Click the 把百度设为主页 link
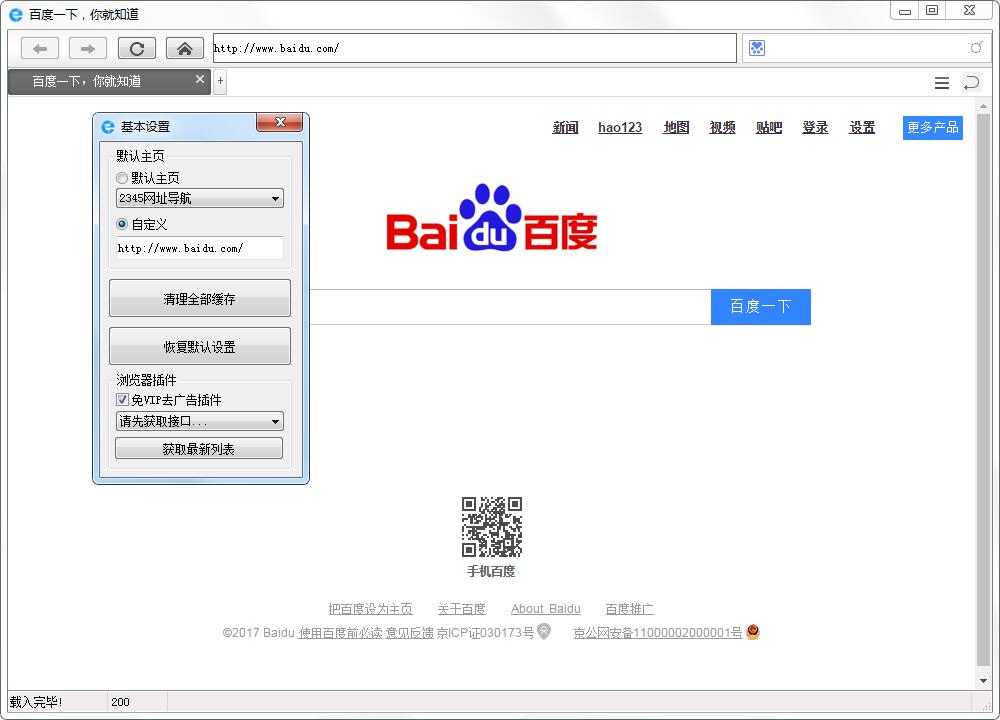1000x720 pixels. (x=371, y=608)
